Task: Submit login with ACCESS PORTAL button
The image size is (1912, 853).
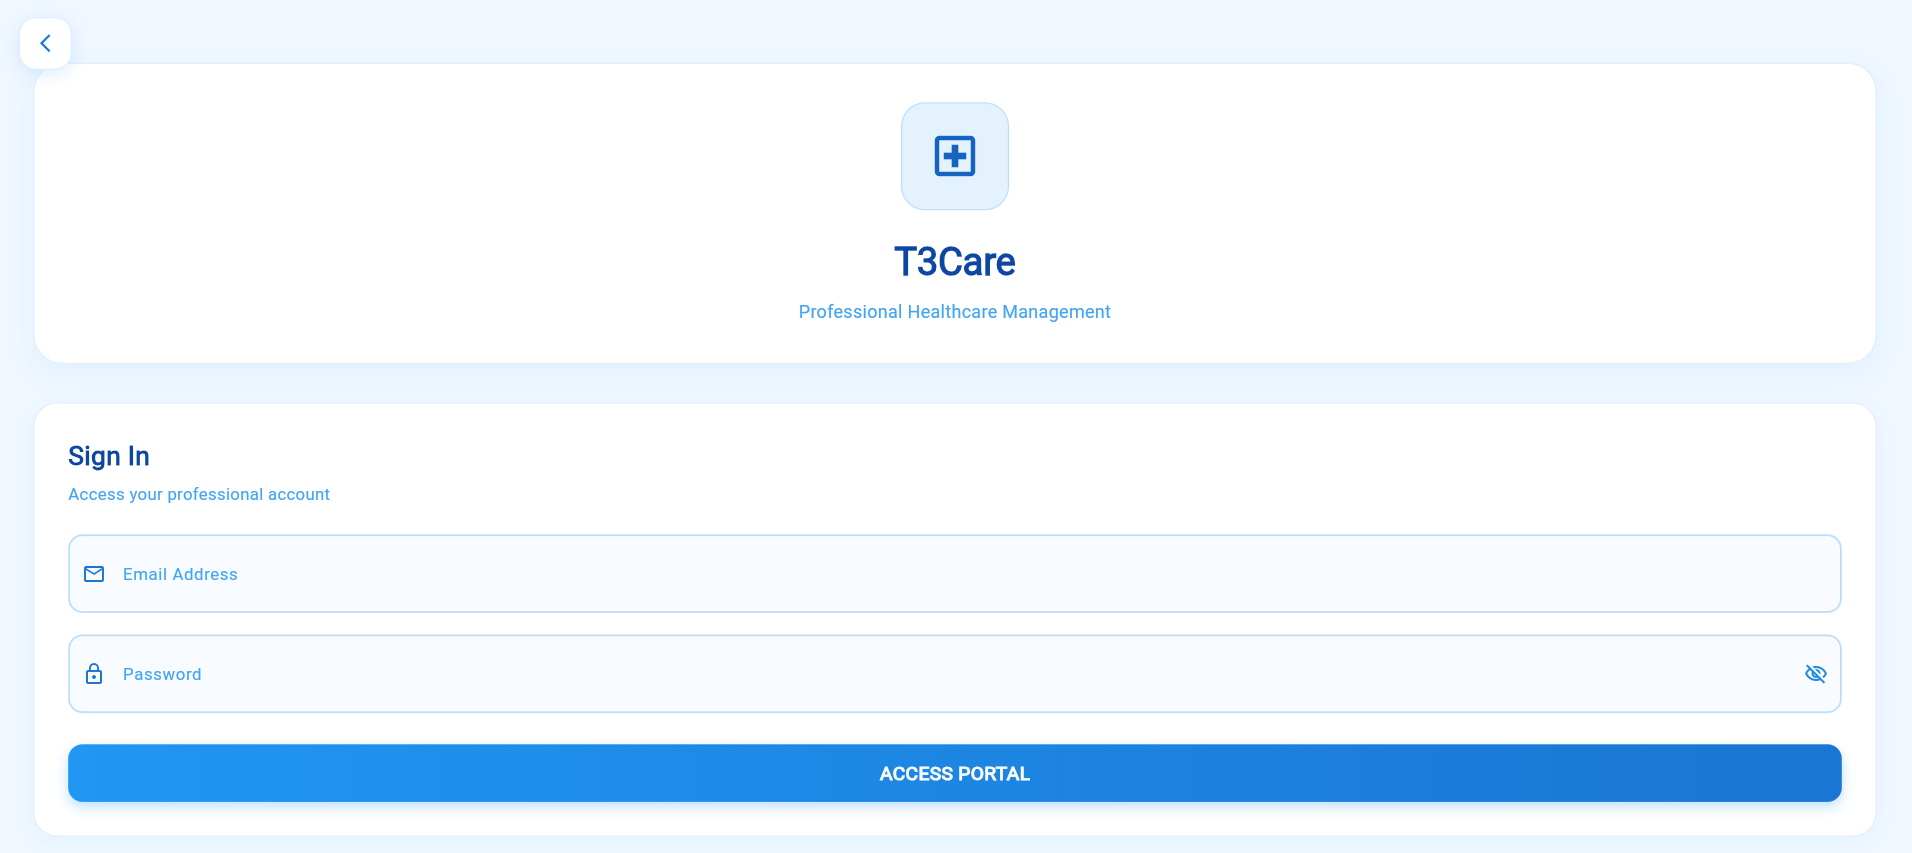Action: pos(955,773)
